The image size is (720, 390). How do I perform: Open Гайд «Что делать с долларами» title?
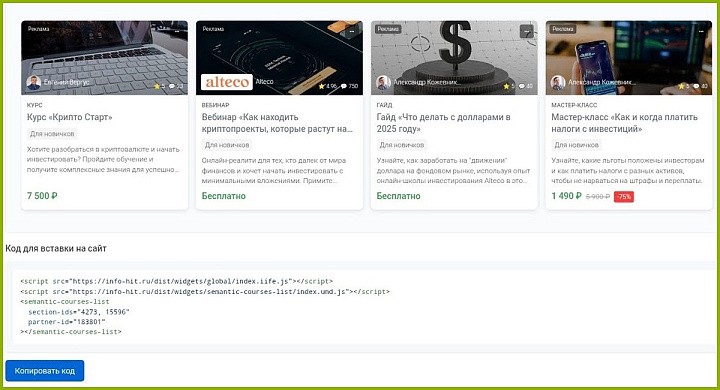pyautogui.click(x=444, y=123)
